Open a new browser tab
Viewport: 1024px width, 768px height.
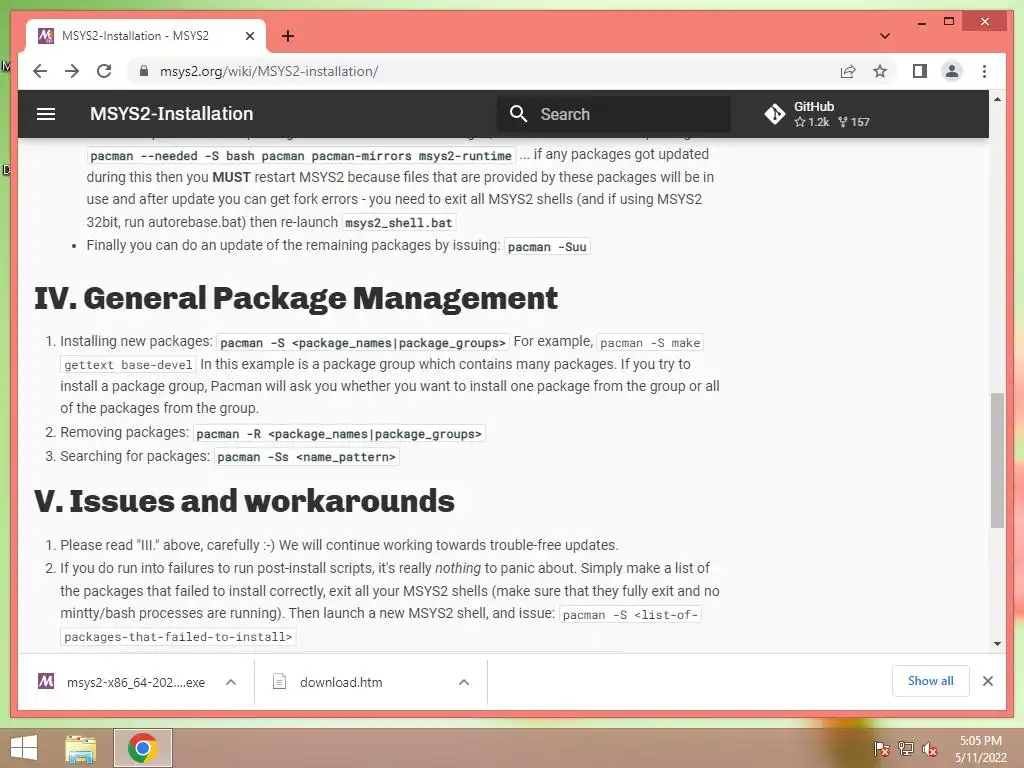click(288, 36)
